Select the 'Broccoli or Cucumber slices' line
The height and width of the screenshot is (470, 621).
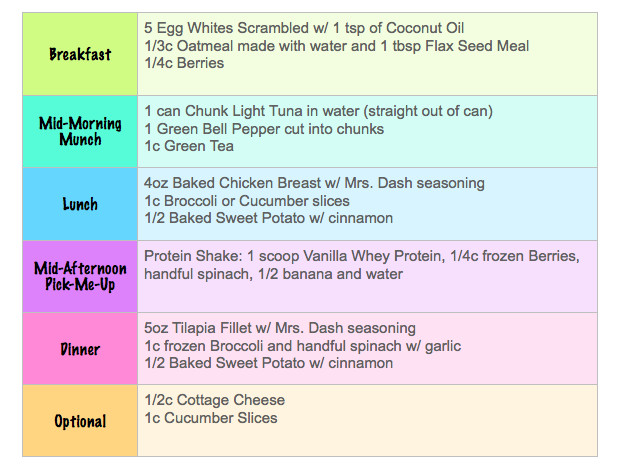247,201
